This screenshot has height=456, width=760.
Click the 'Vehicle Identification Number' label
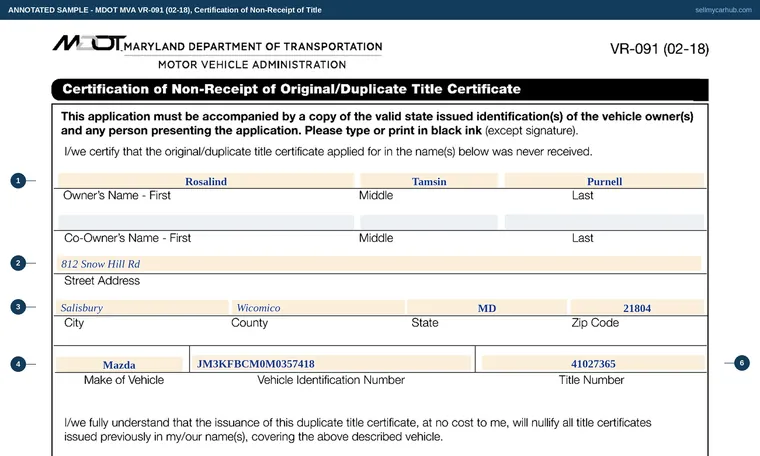[x=331, y=380]
